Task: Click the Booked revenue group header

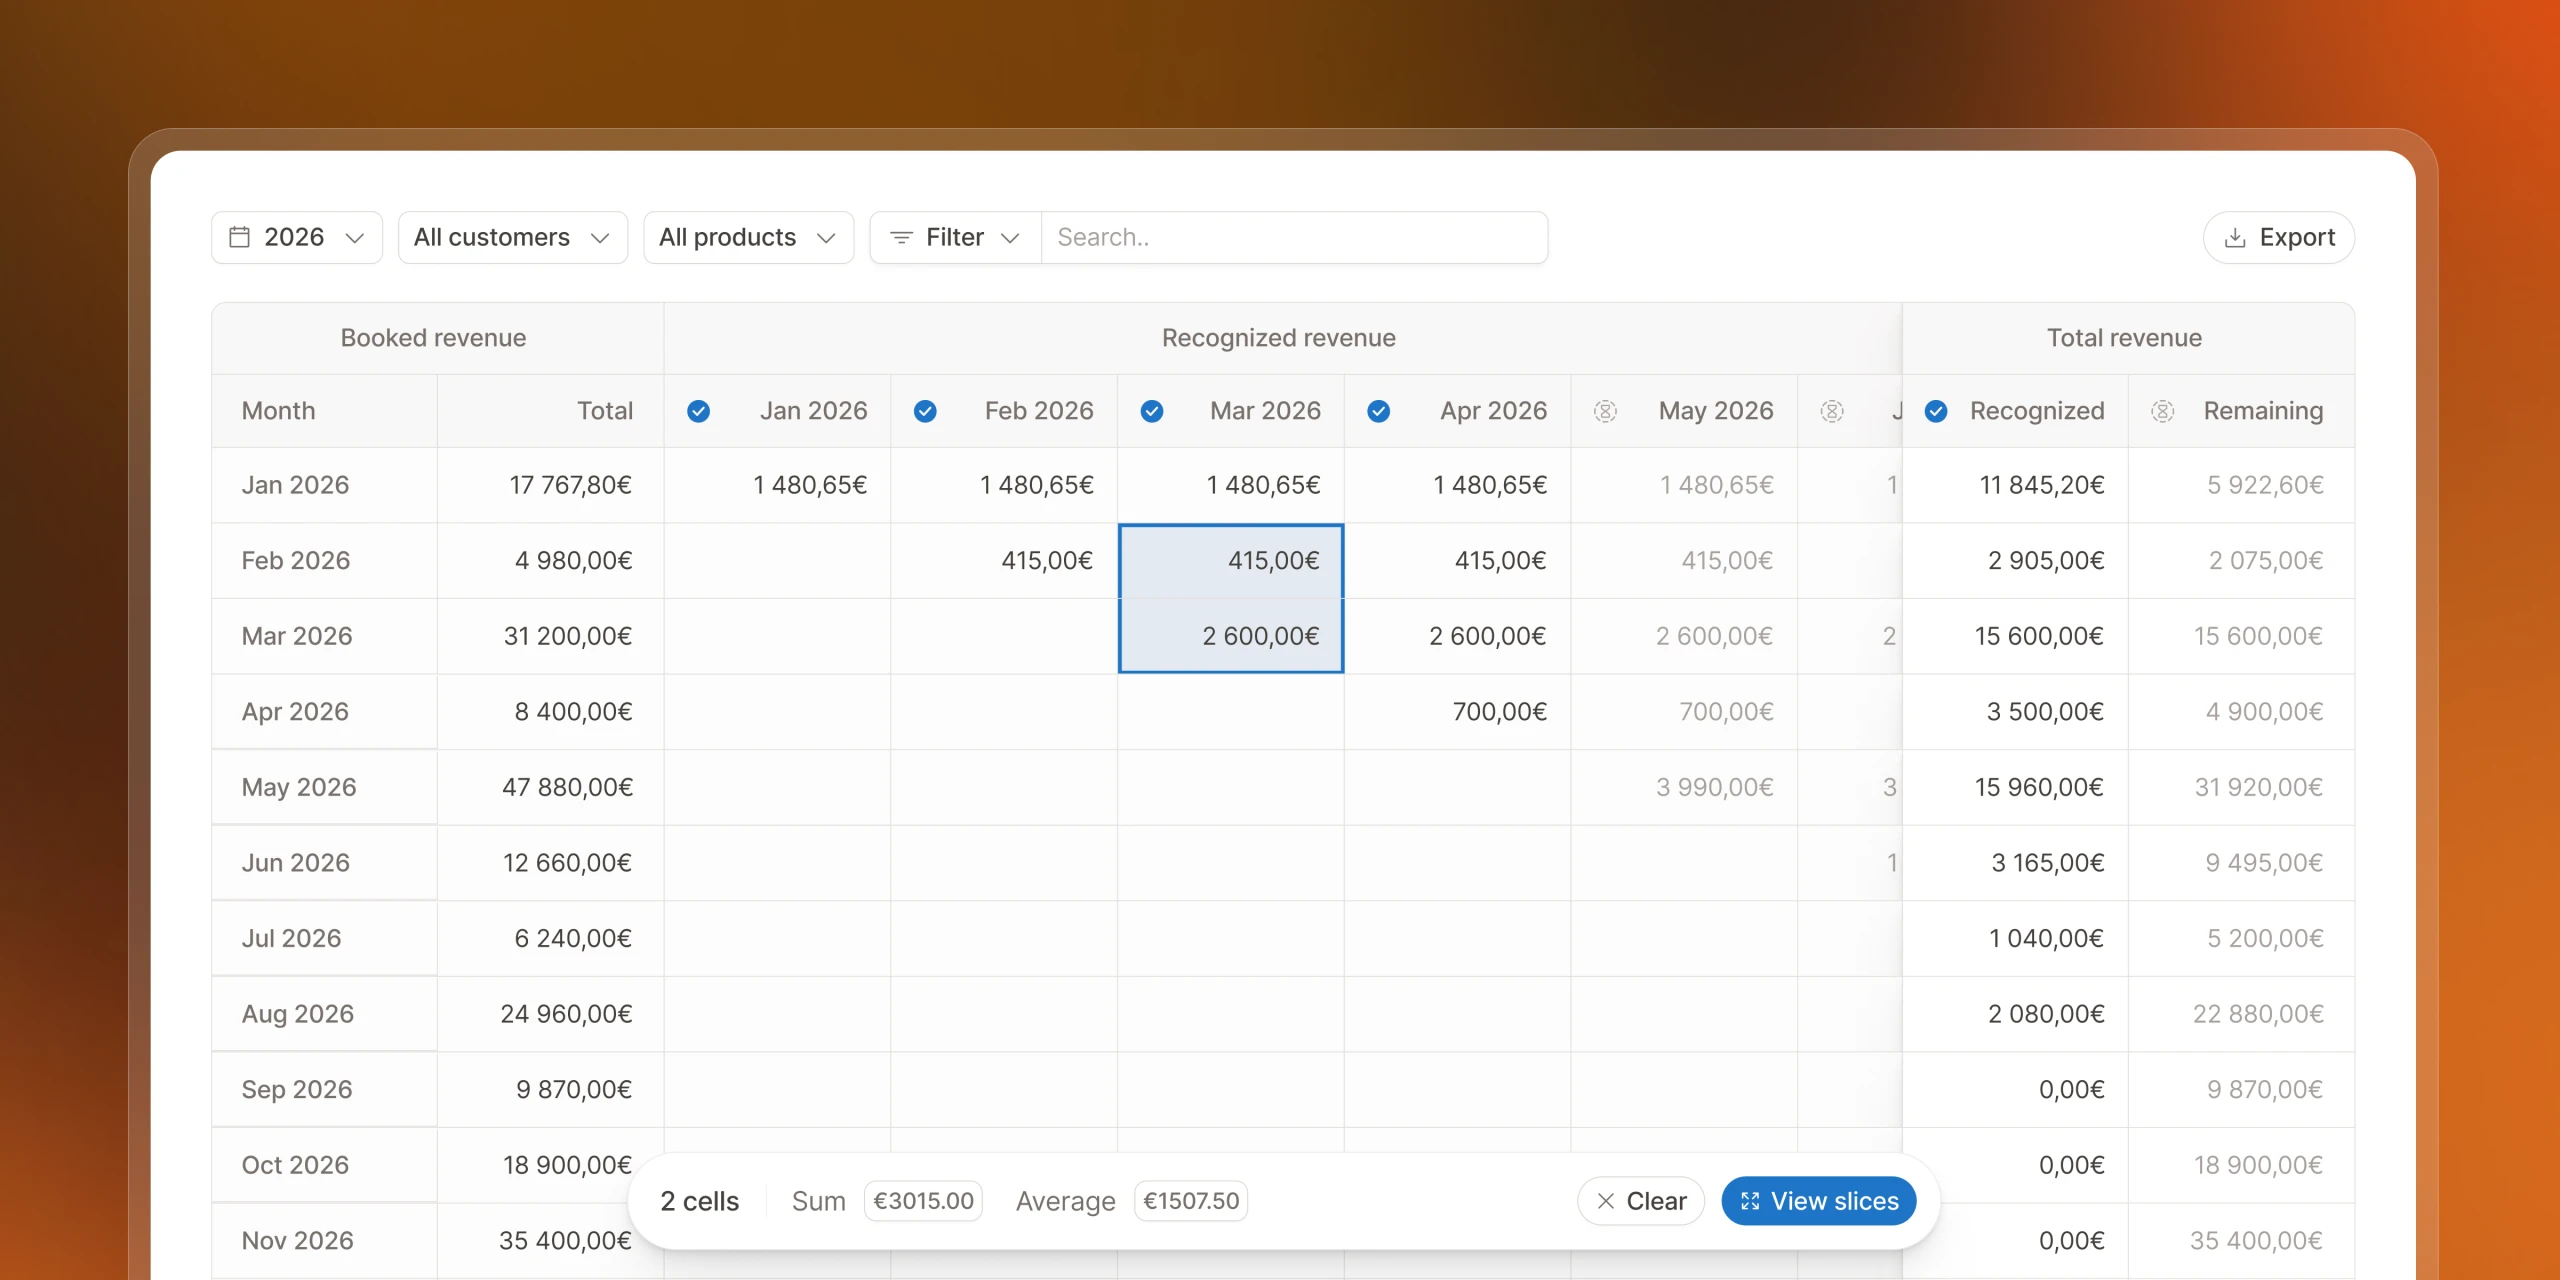Action: (437, 338)
